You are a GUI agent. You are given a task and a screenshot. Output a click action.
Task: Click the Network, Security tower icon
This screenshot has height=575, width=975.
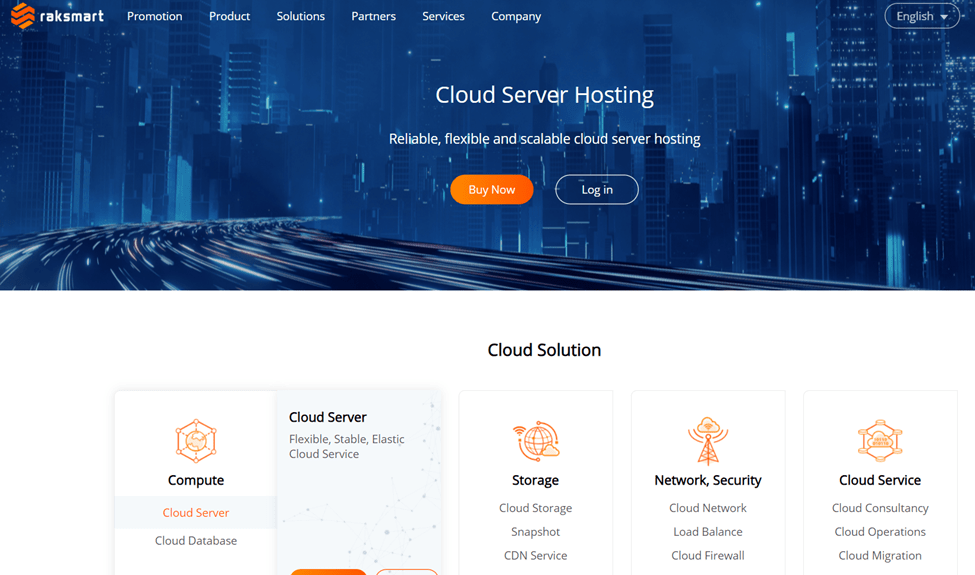pyautogui.click(x=708, y=440)
